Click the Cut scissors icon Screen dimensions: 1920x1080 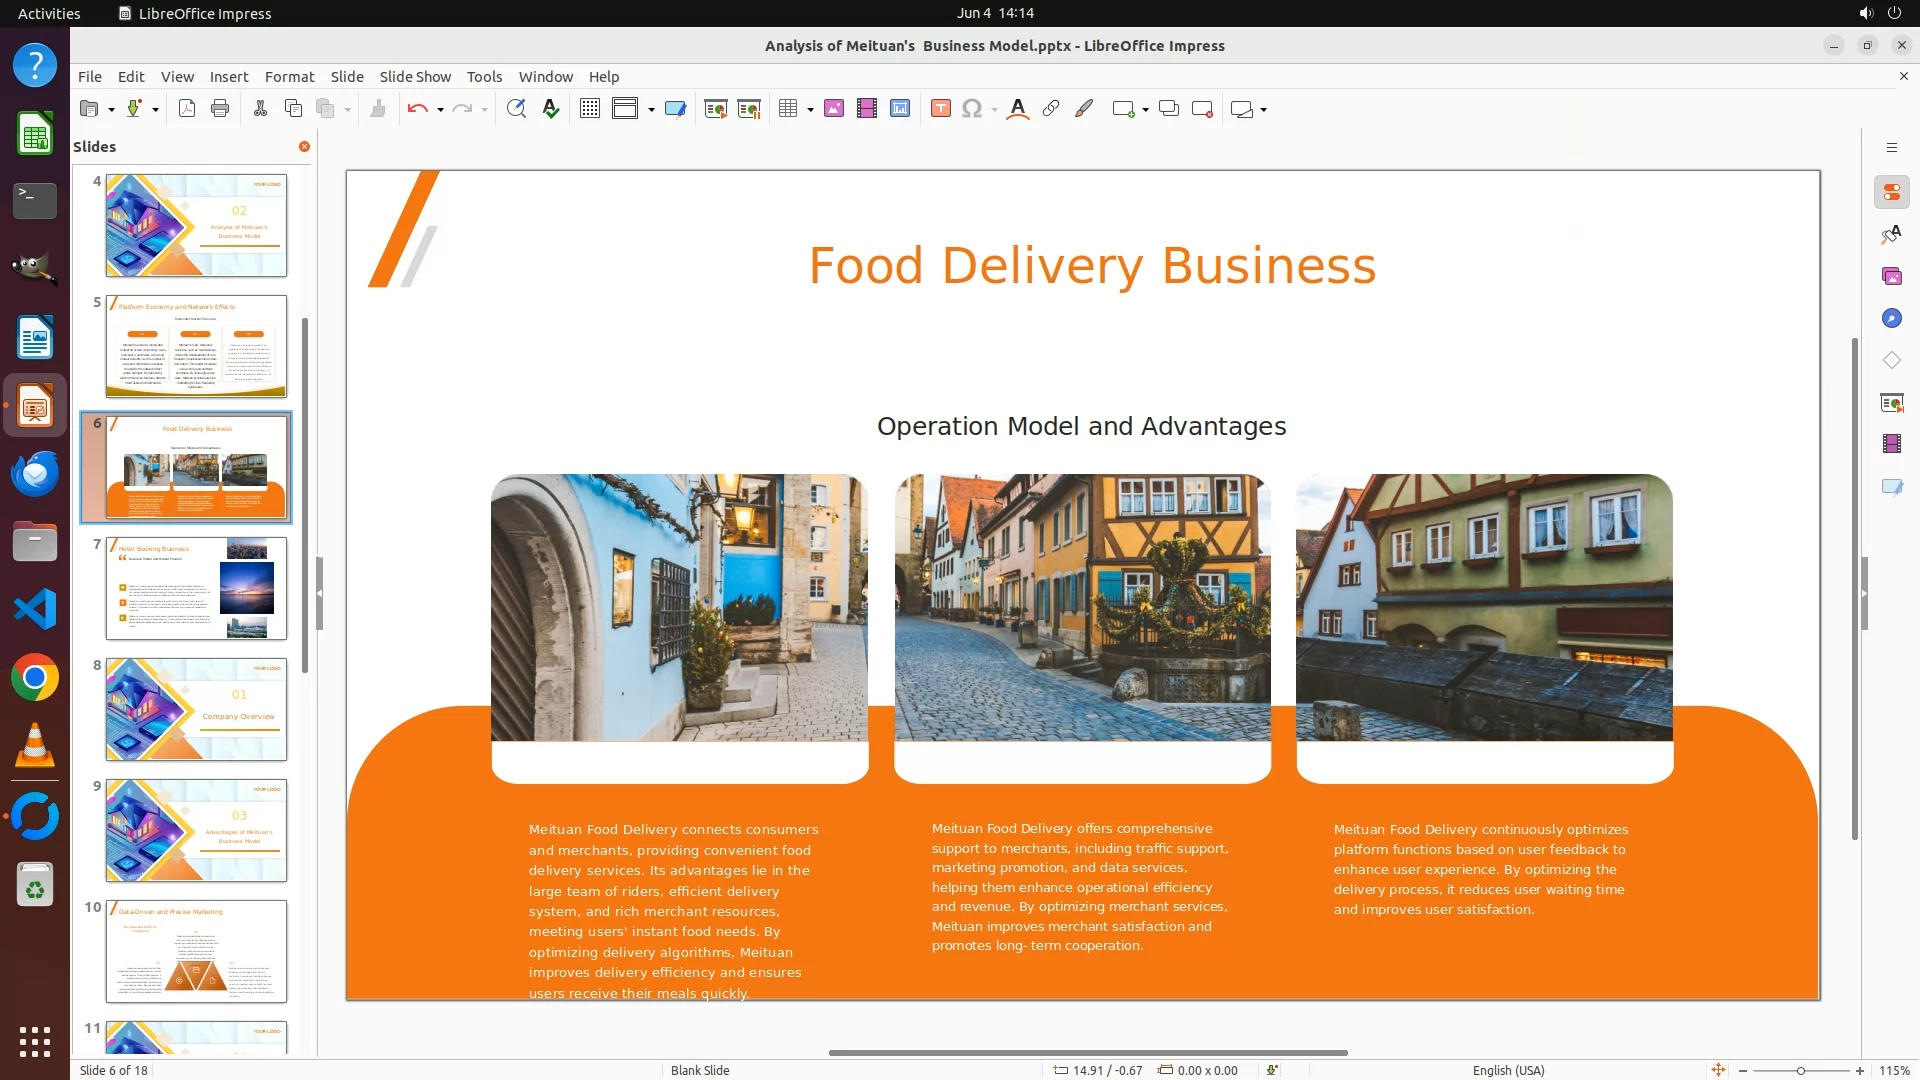click(x=260, y=109)
